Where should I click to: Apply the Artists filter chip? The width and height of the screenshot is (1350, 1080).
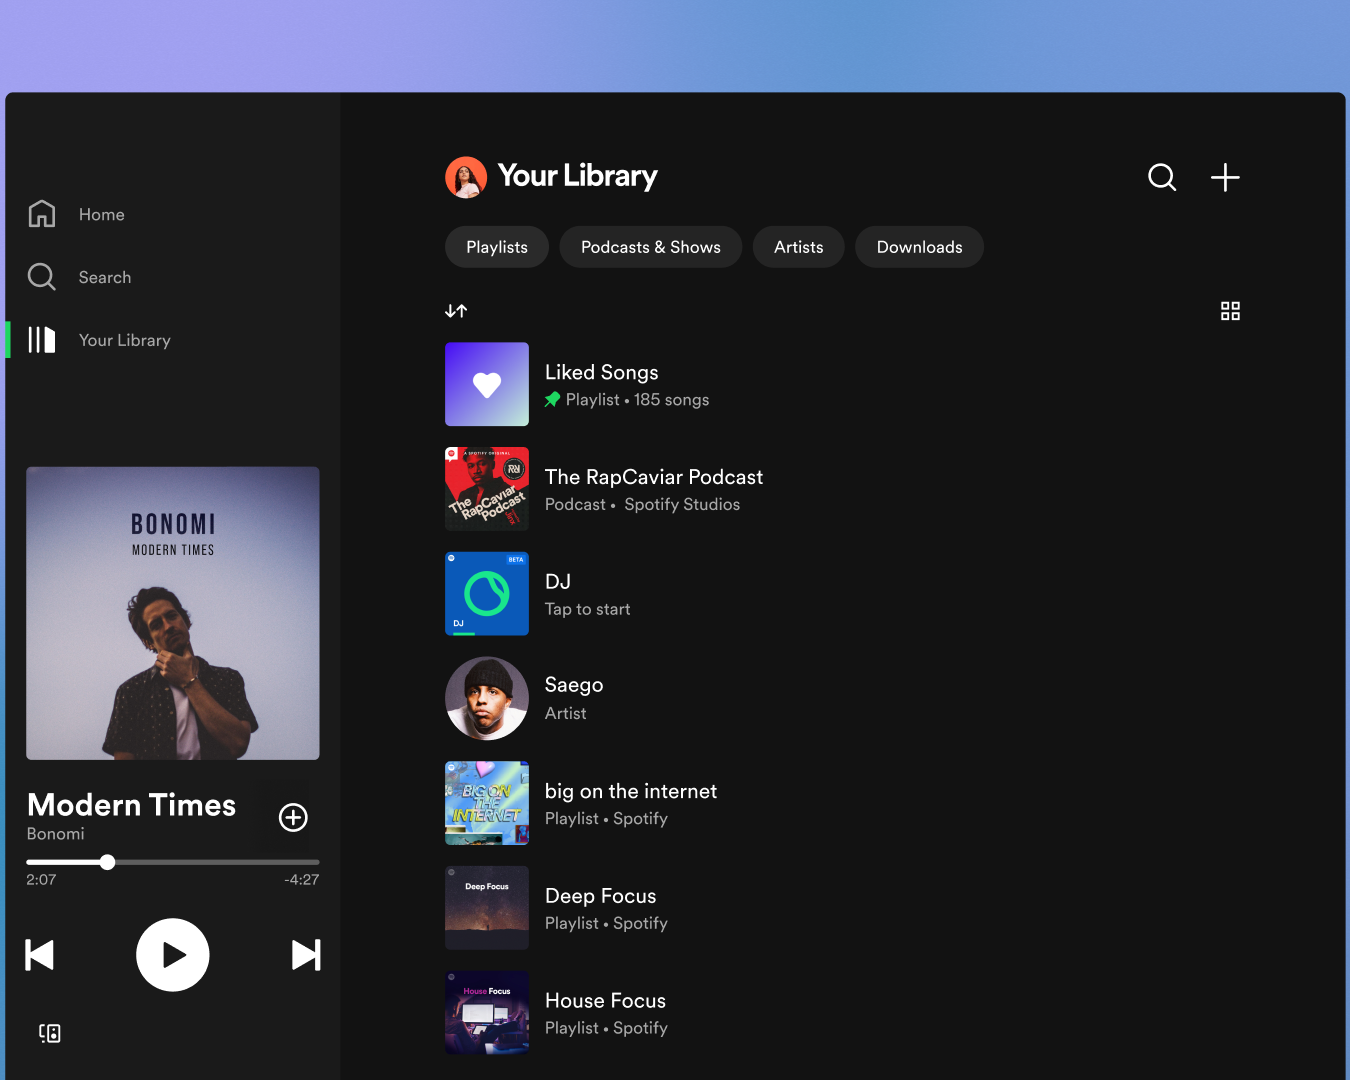pos(799,247)
